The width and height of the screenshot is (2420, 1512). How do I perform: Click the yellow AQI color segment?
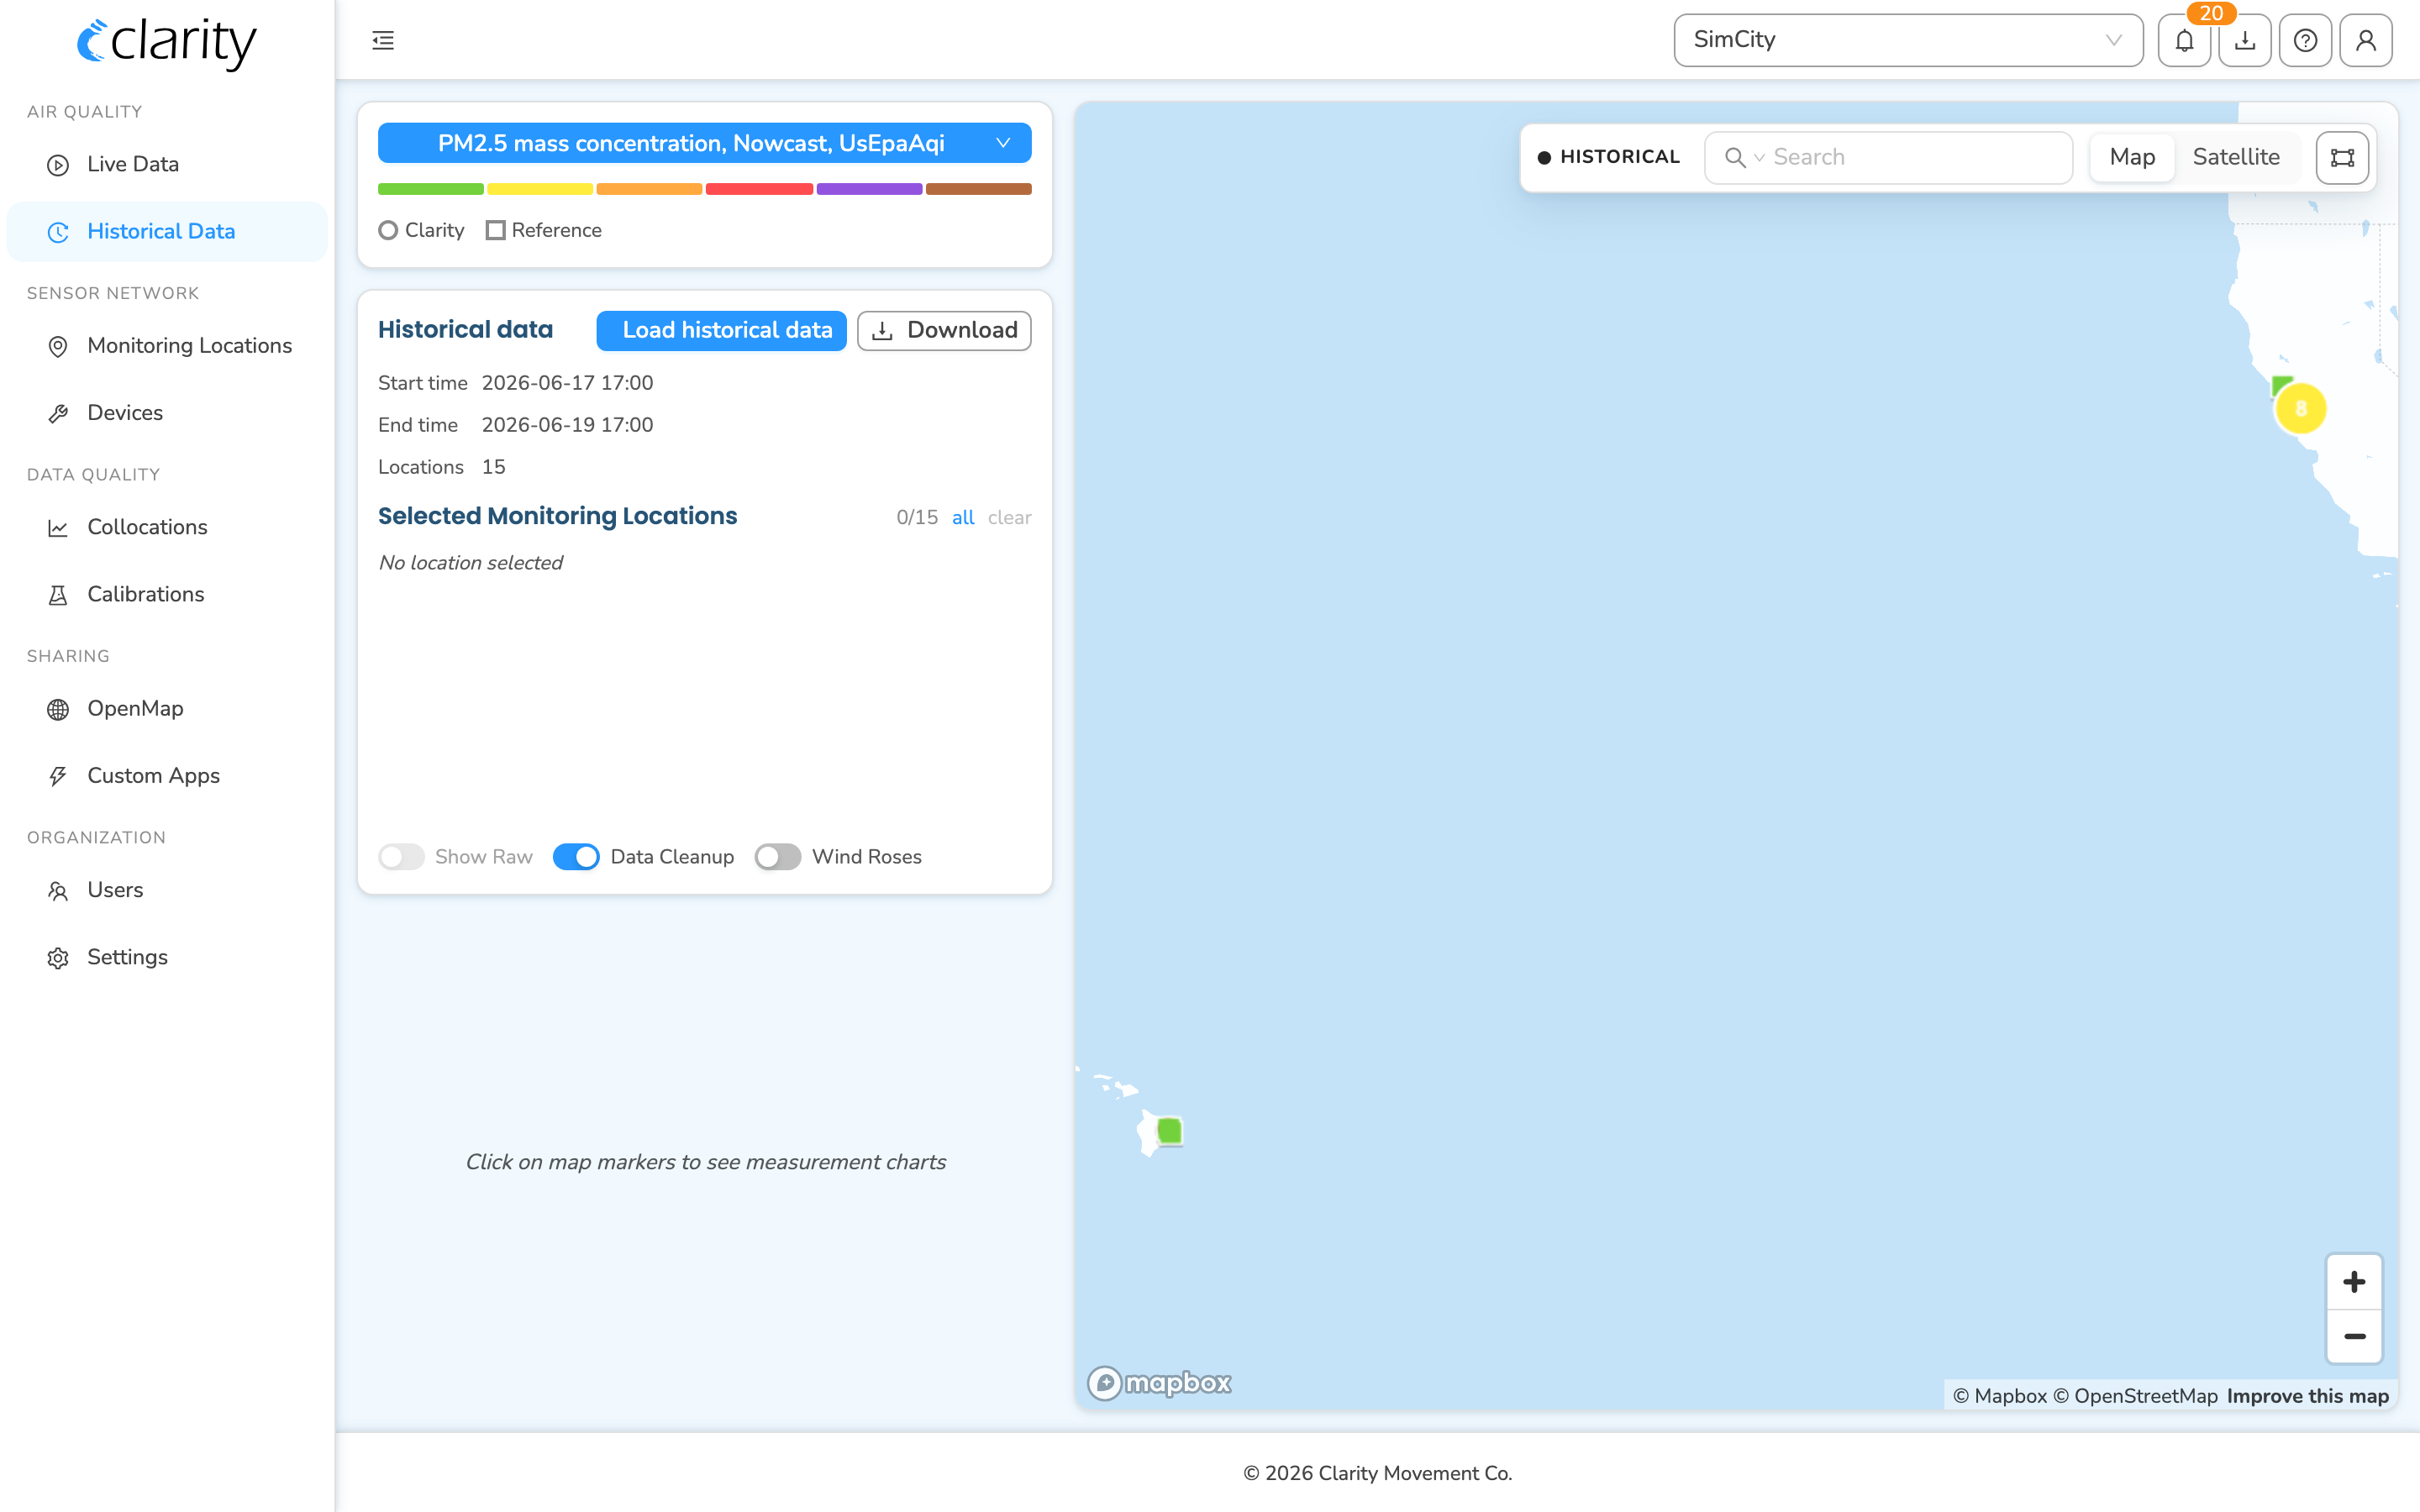(x=540, y=189)
